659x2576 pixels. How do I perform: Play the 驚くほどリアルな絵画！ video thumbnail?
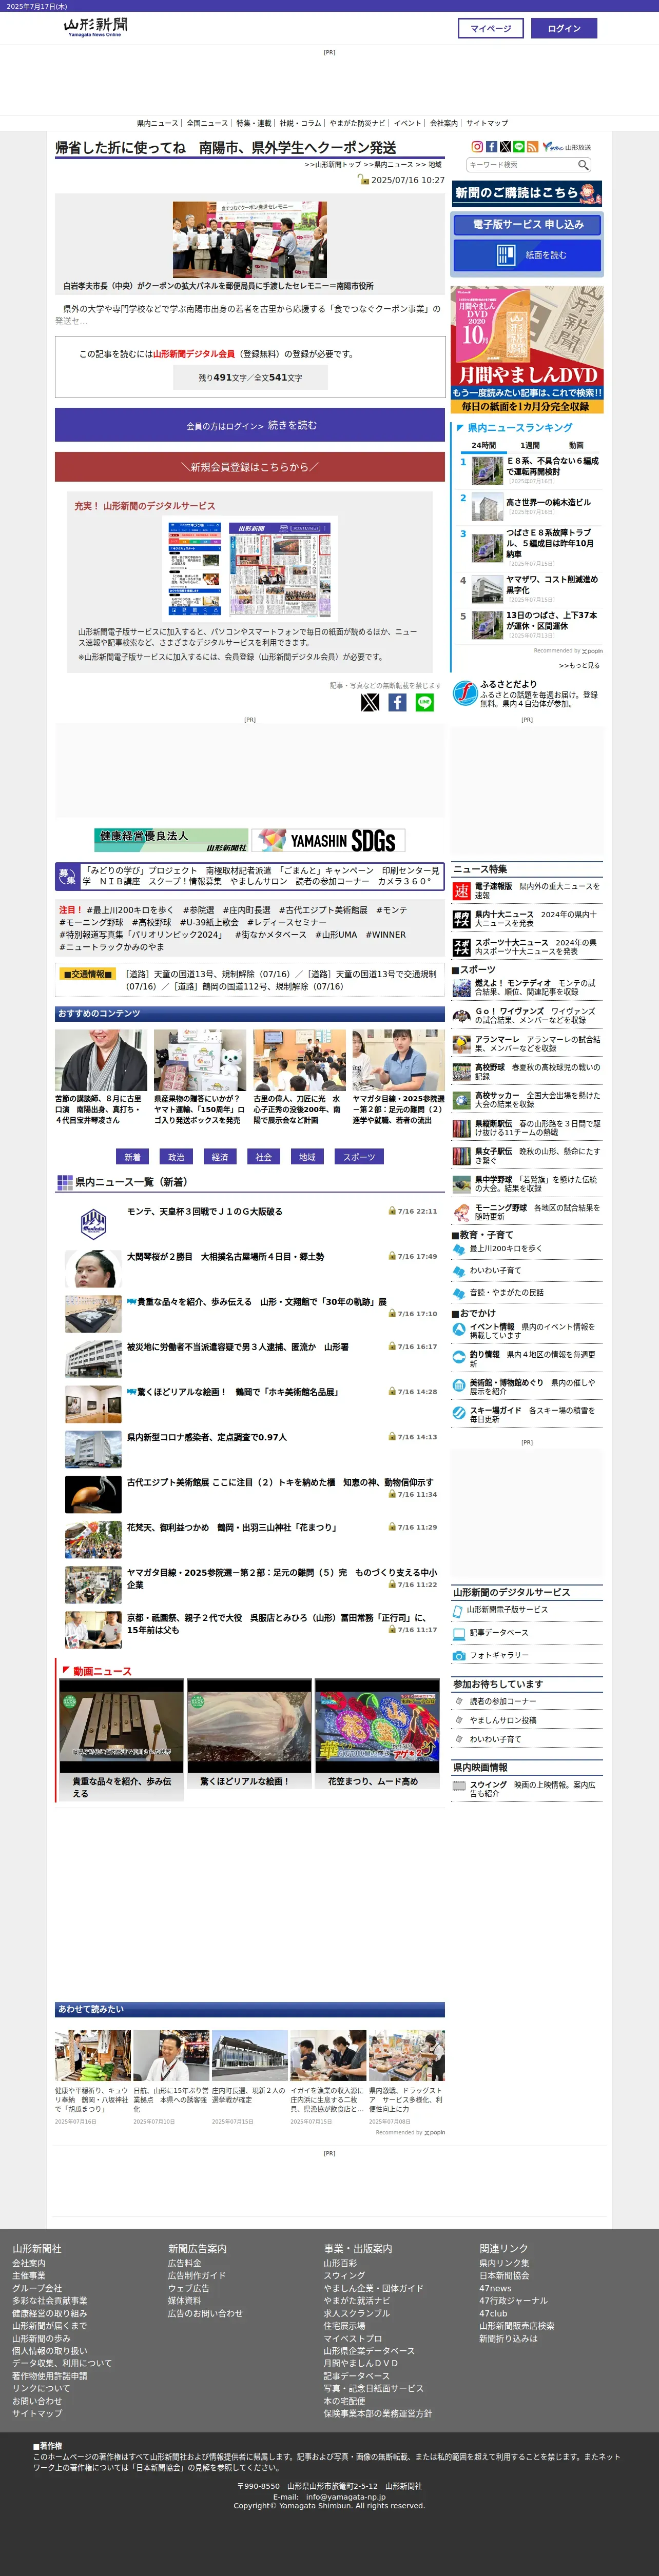[249, 1726]
